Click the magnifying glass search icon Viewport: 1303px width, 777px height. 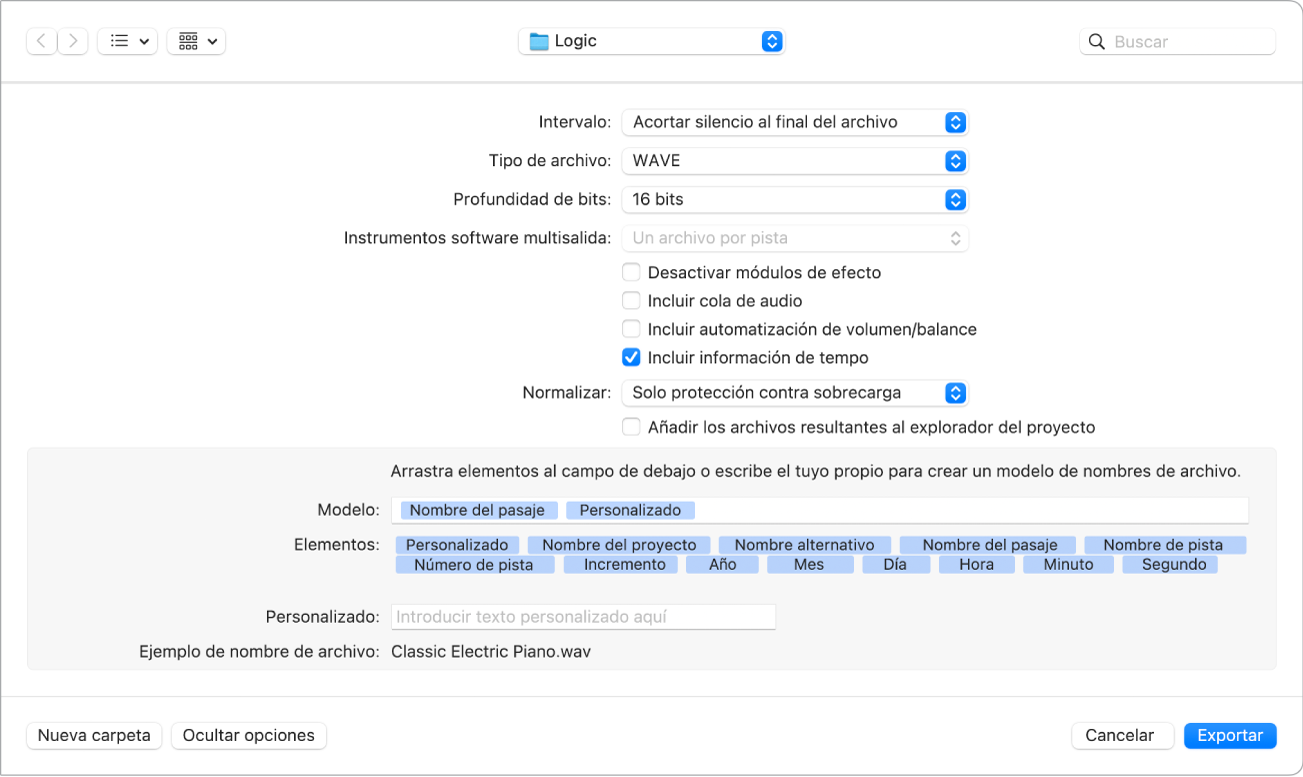[1097, 42]
